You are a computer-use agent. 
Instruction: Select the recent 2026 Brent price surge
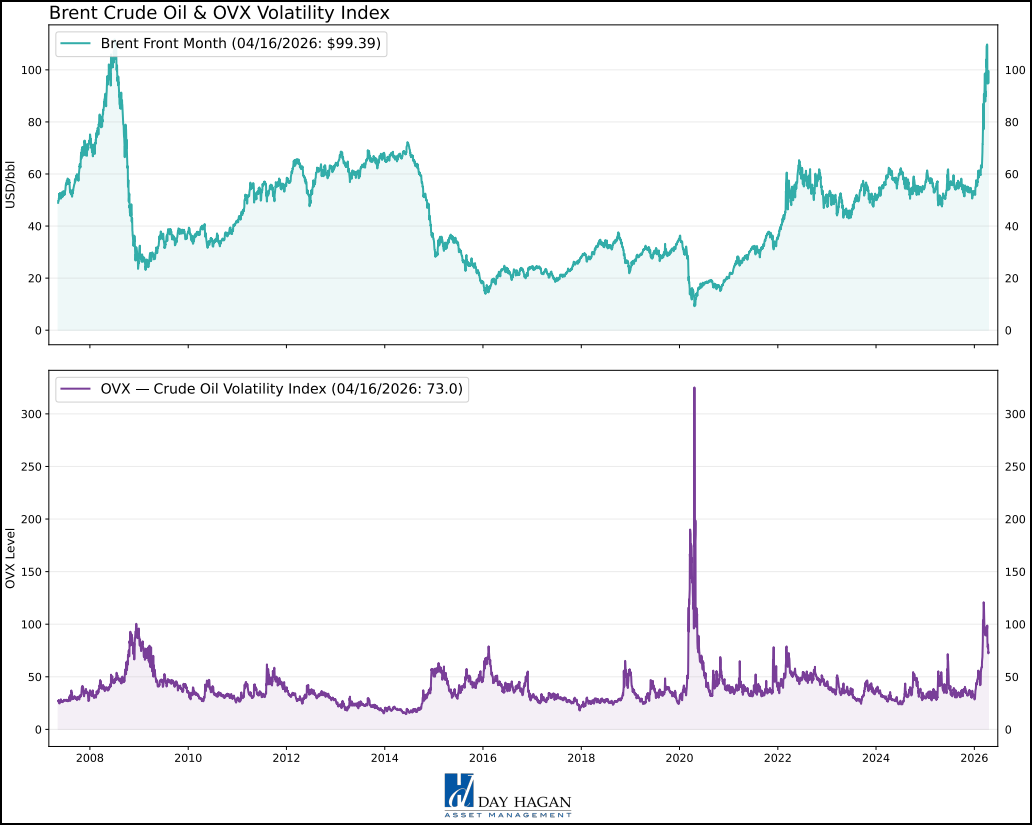click(x=986, y=48)
